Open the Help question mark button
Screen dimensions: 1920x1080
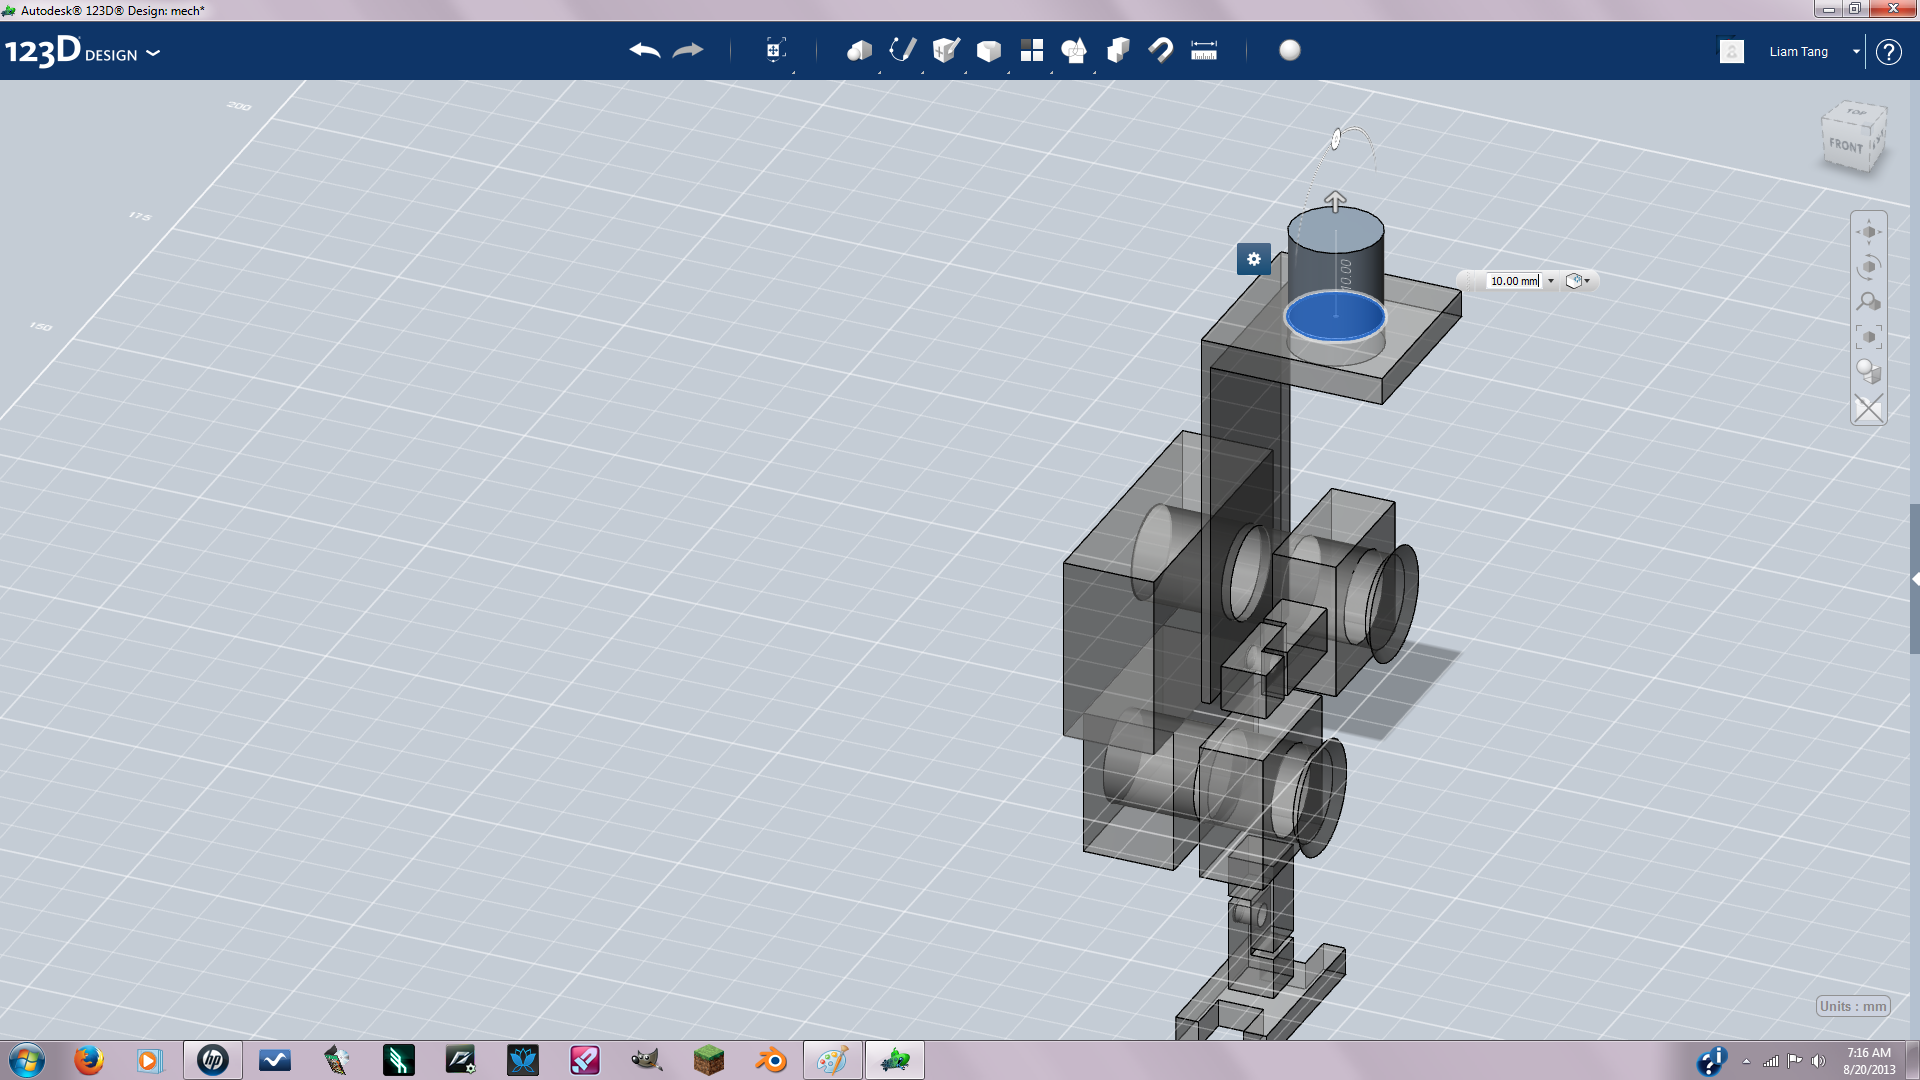tap(1888, 52)
